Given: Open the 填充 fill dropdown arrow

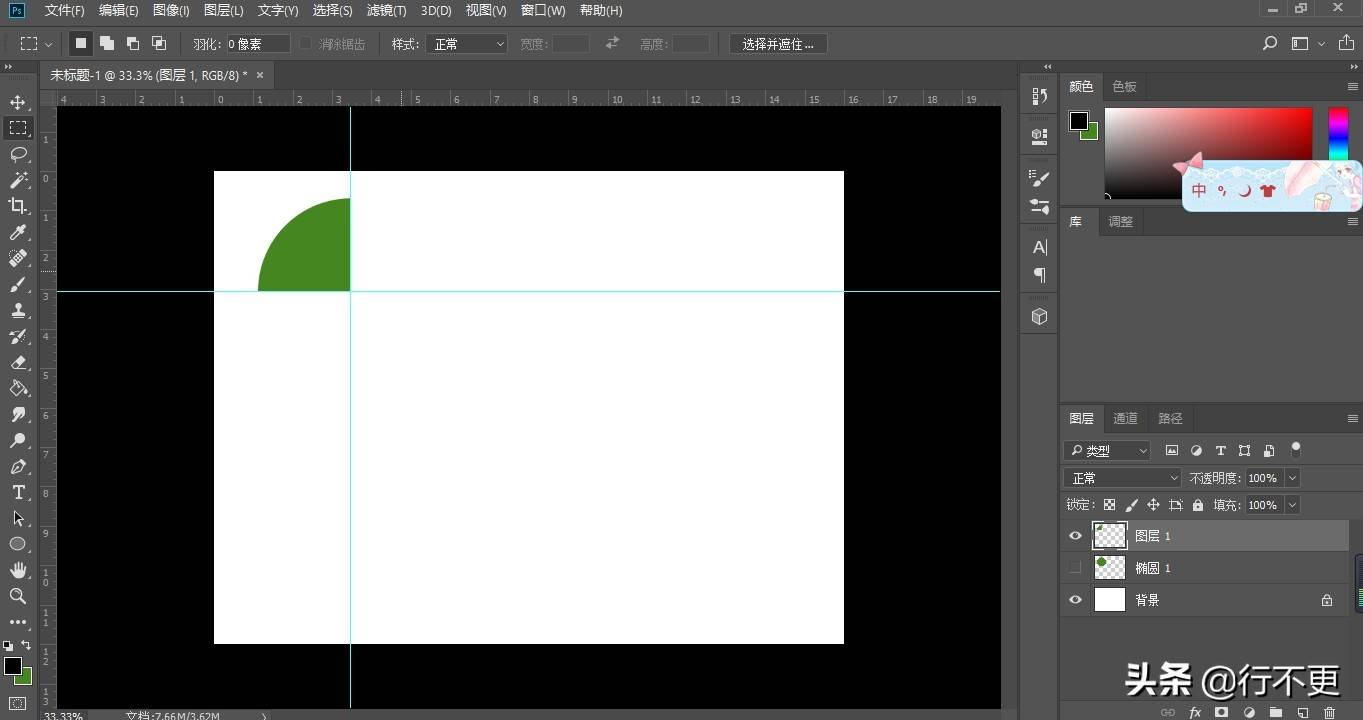Looking at the screenshot, I should [x=1292, y=505].
